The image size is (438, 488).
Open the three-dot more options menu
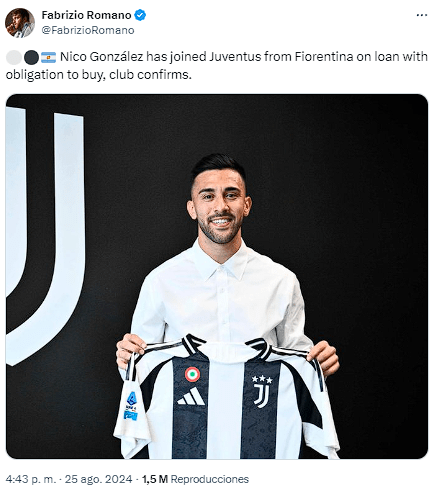pyautogui.click(x=422, y=15)
